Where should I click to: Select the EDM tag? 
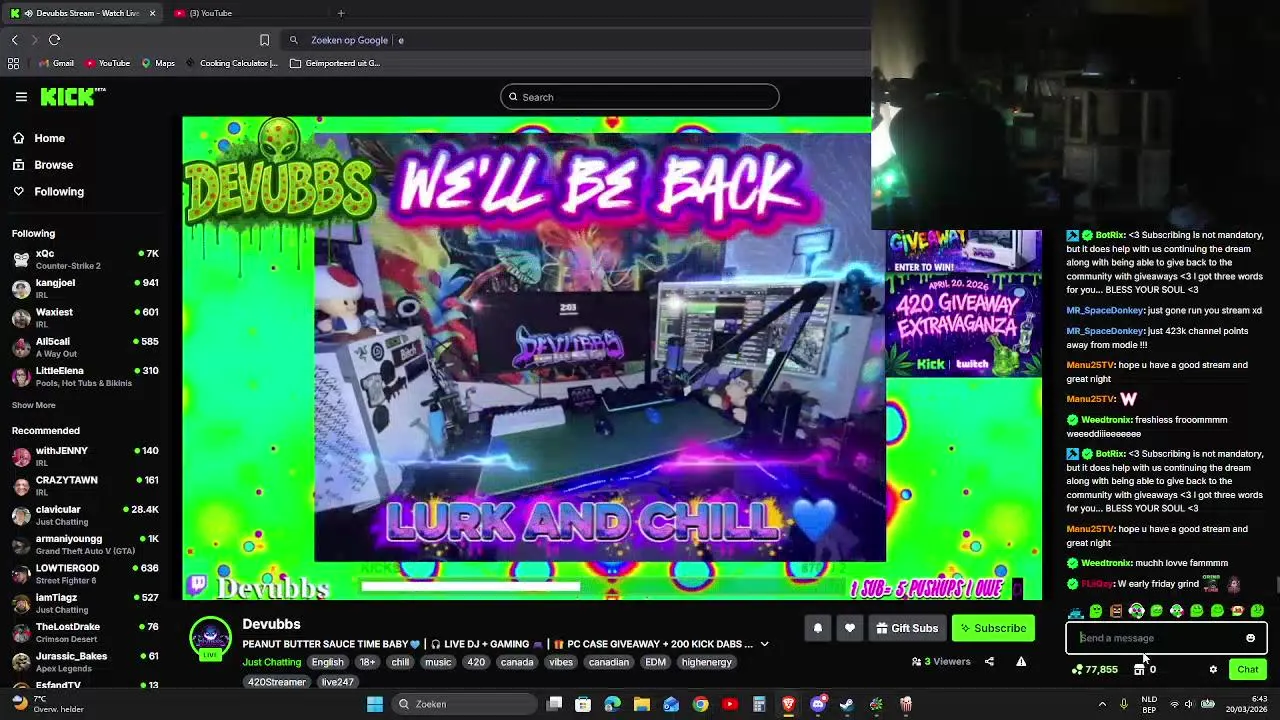(656, 662)
